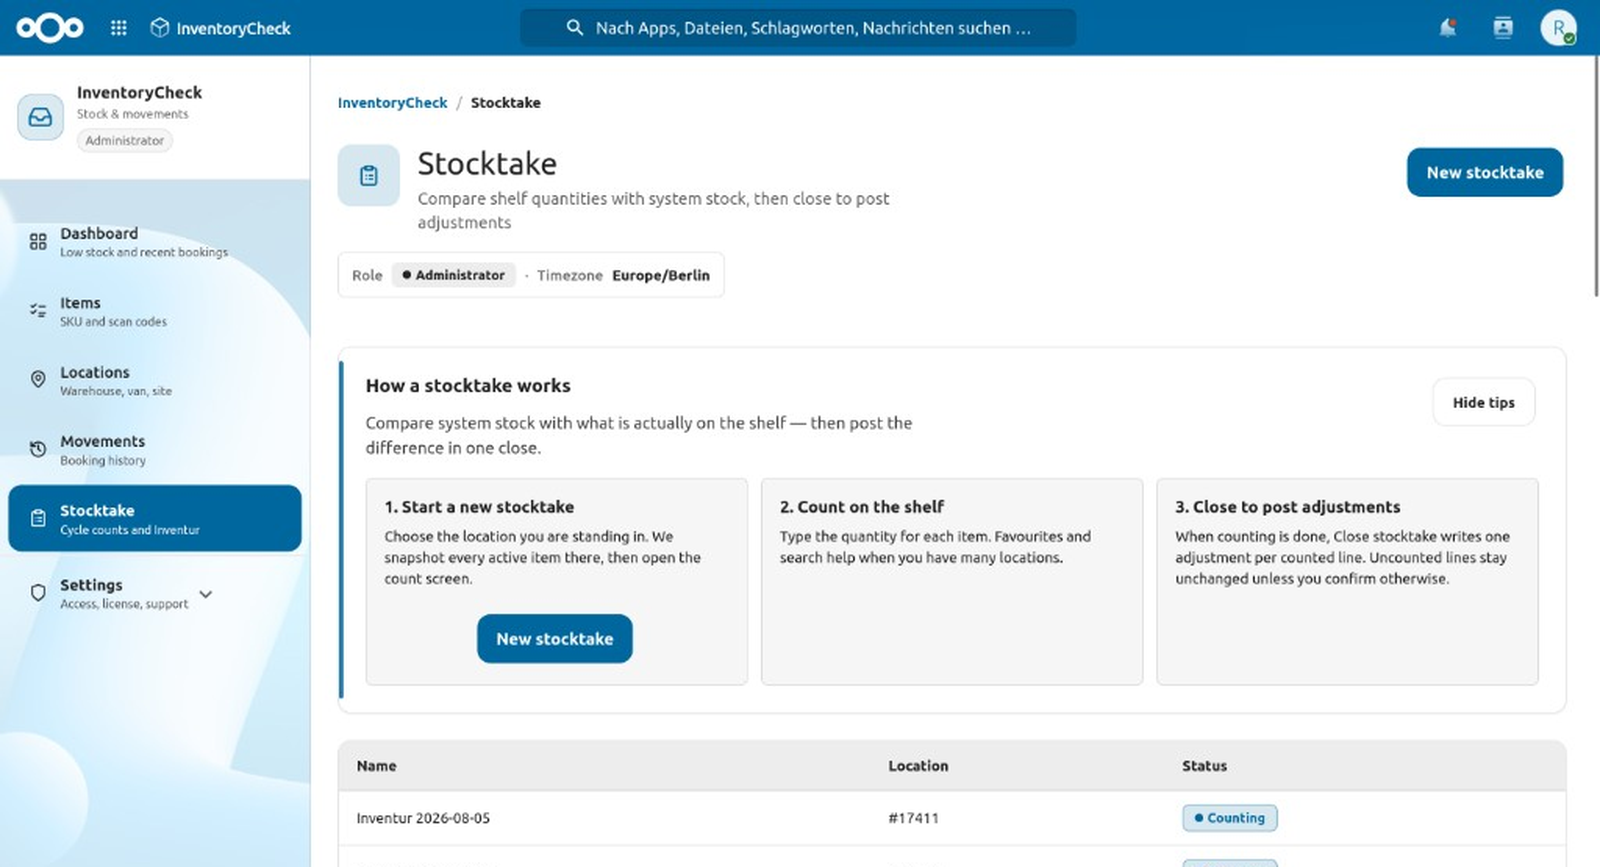Open the Items section
Image resolution: width=1600 pixels, height=867 pixels.
[x=155, y=310]
